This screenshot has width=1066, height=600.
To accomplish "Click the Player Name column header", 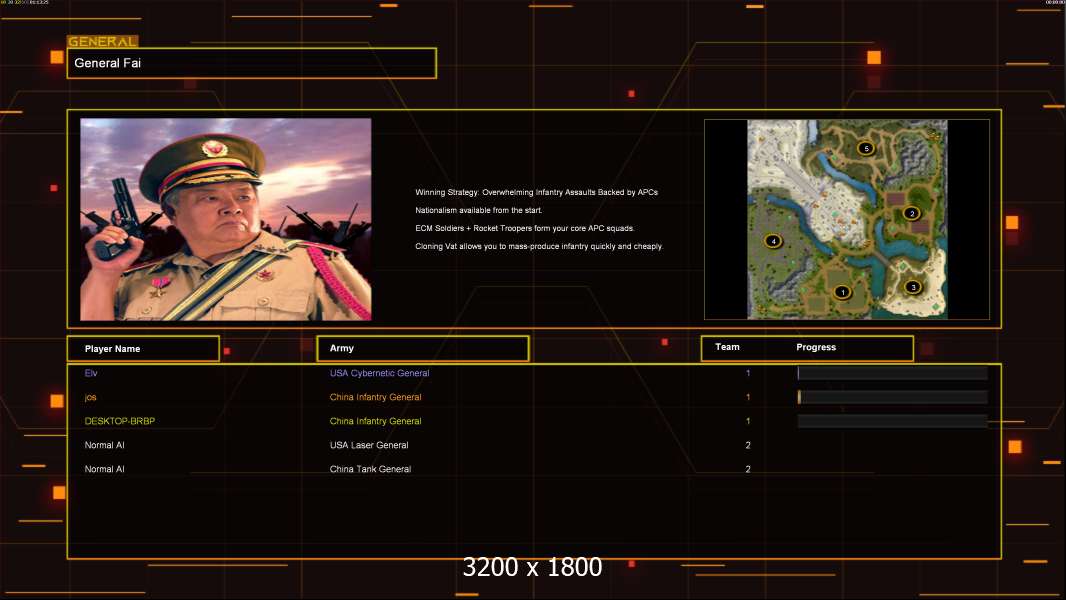I will (x=143, y=349).
